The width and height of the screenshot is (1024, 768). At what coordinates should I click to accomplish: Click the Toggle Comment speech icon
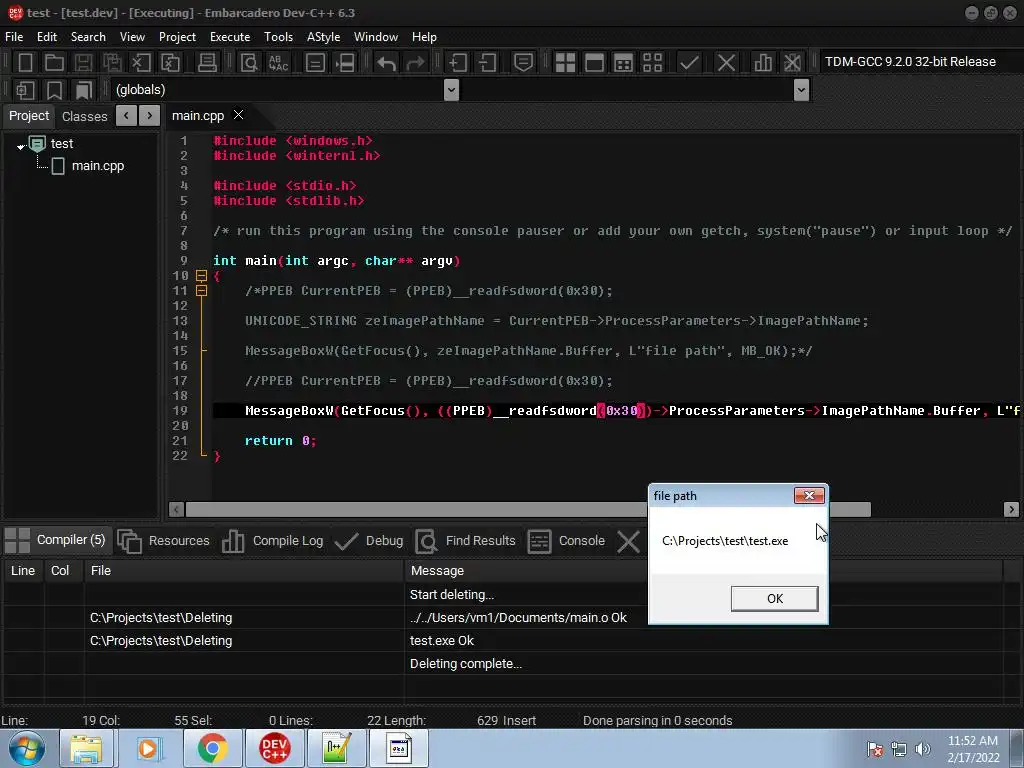point(523,63)
